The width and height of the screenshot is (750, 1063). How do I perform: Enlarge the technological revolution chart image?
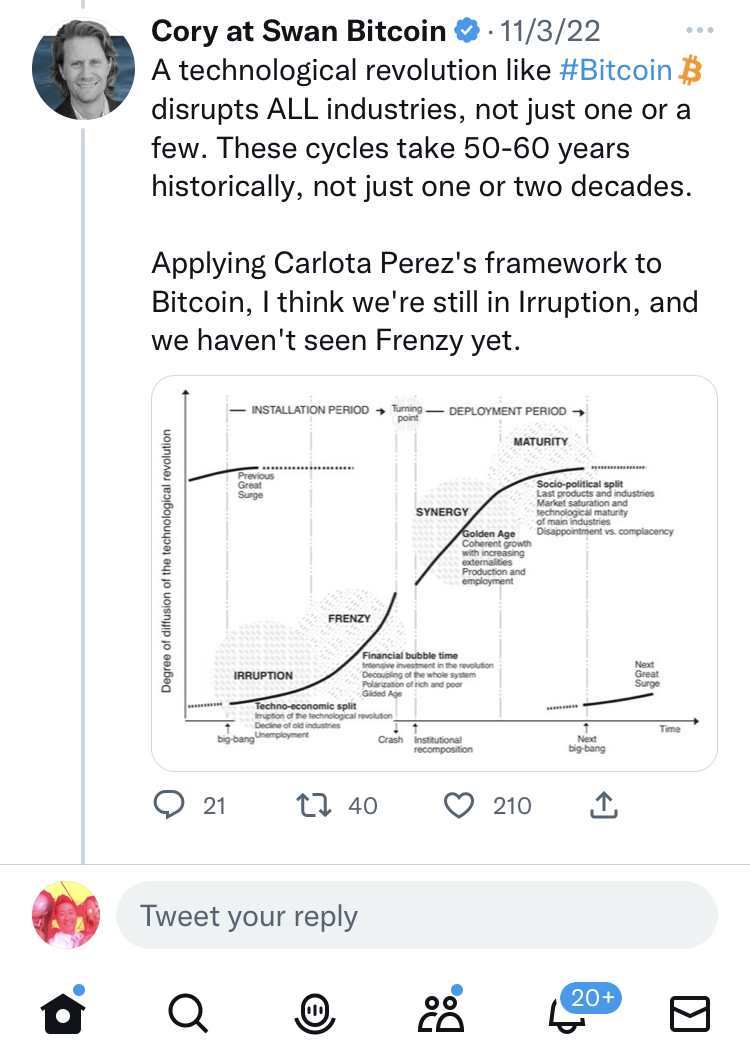click(433, 573)
